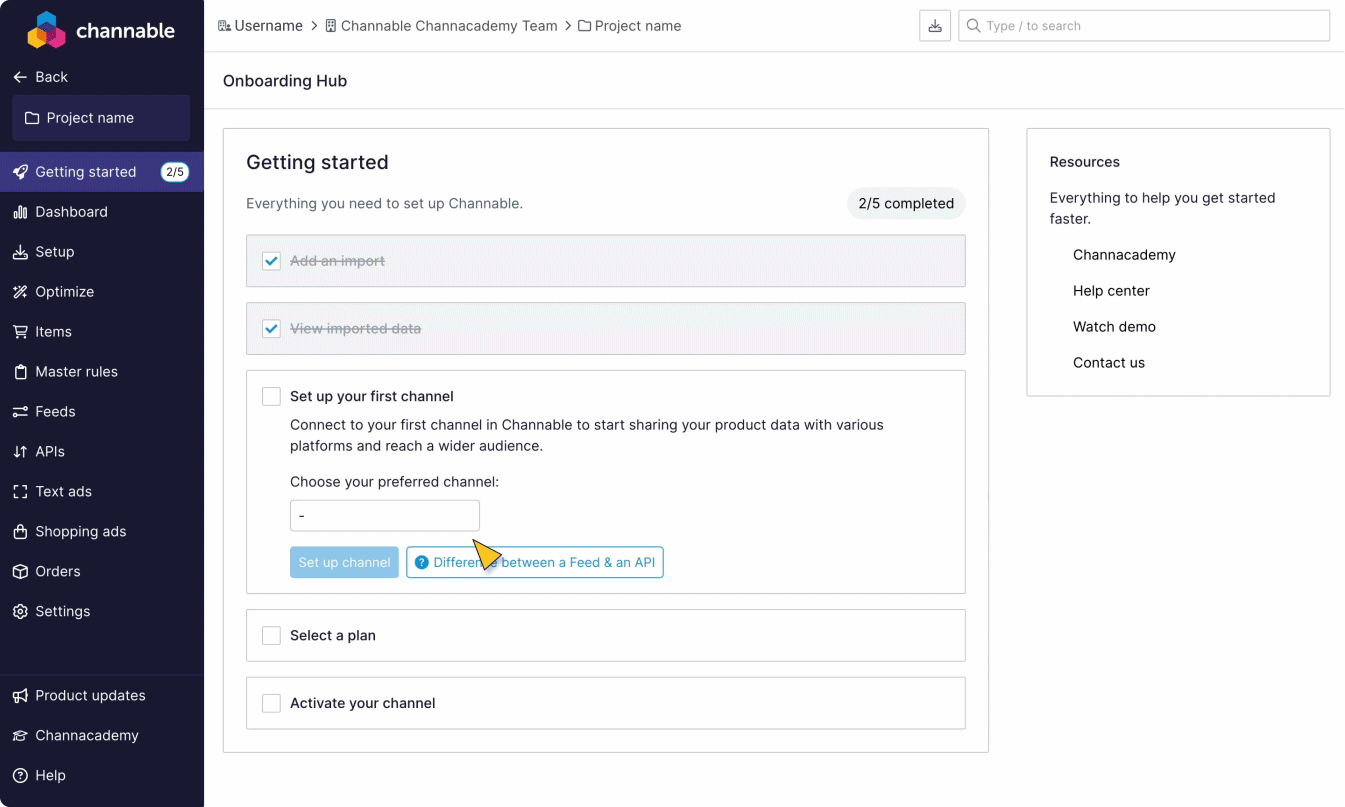Go to Master rules in sidebar
1345x807 pixels.
coord(76,372)
